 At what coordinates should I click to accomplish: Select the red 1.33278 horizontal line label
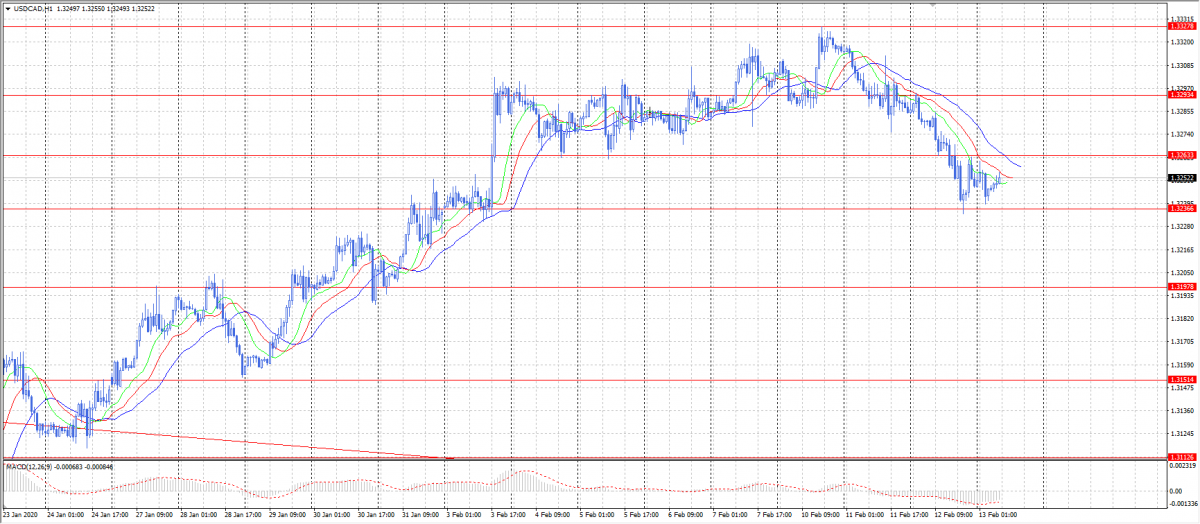pyautogui.click(x=1182, y=27)
